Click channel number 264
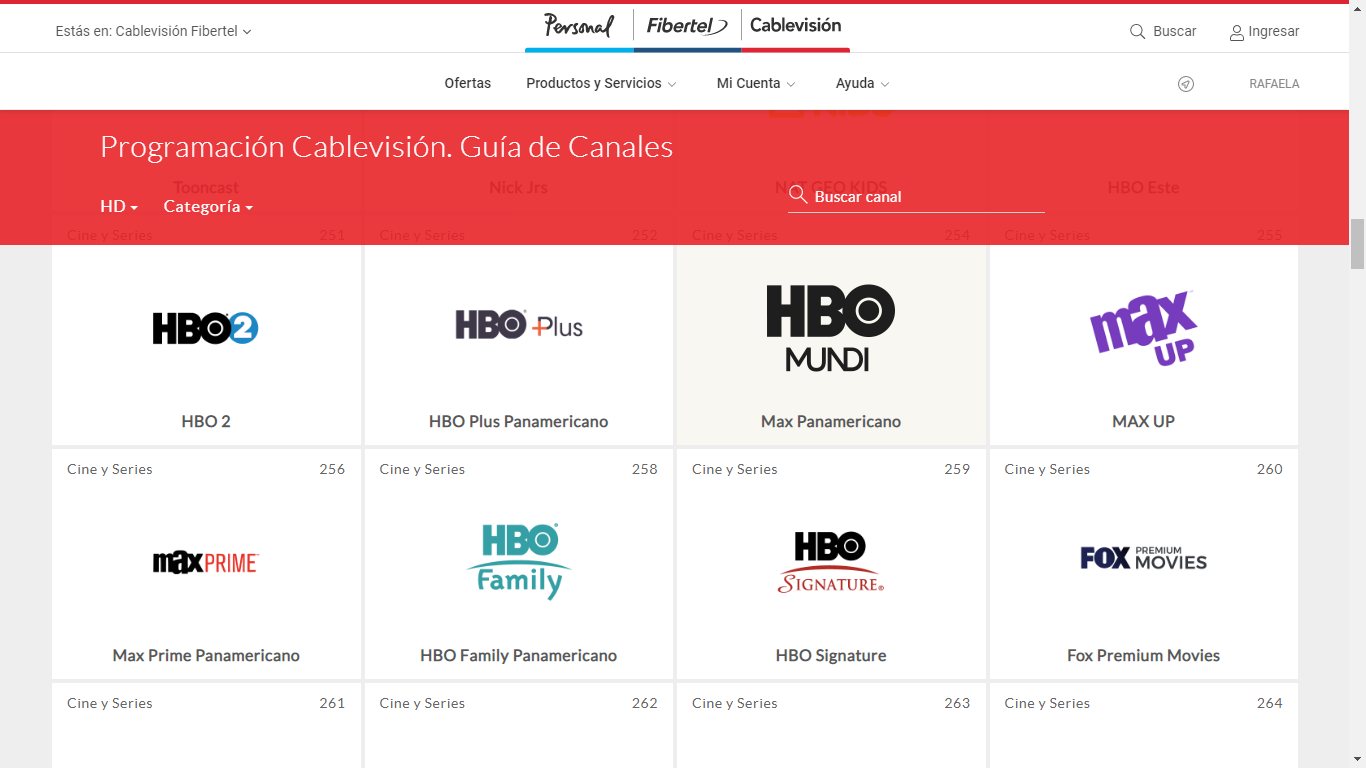This screenshot has width=1366, height=768. tap(1270, 703)
